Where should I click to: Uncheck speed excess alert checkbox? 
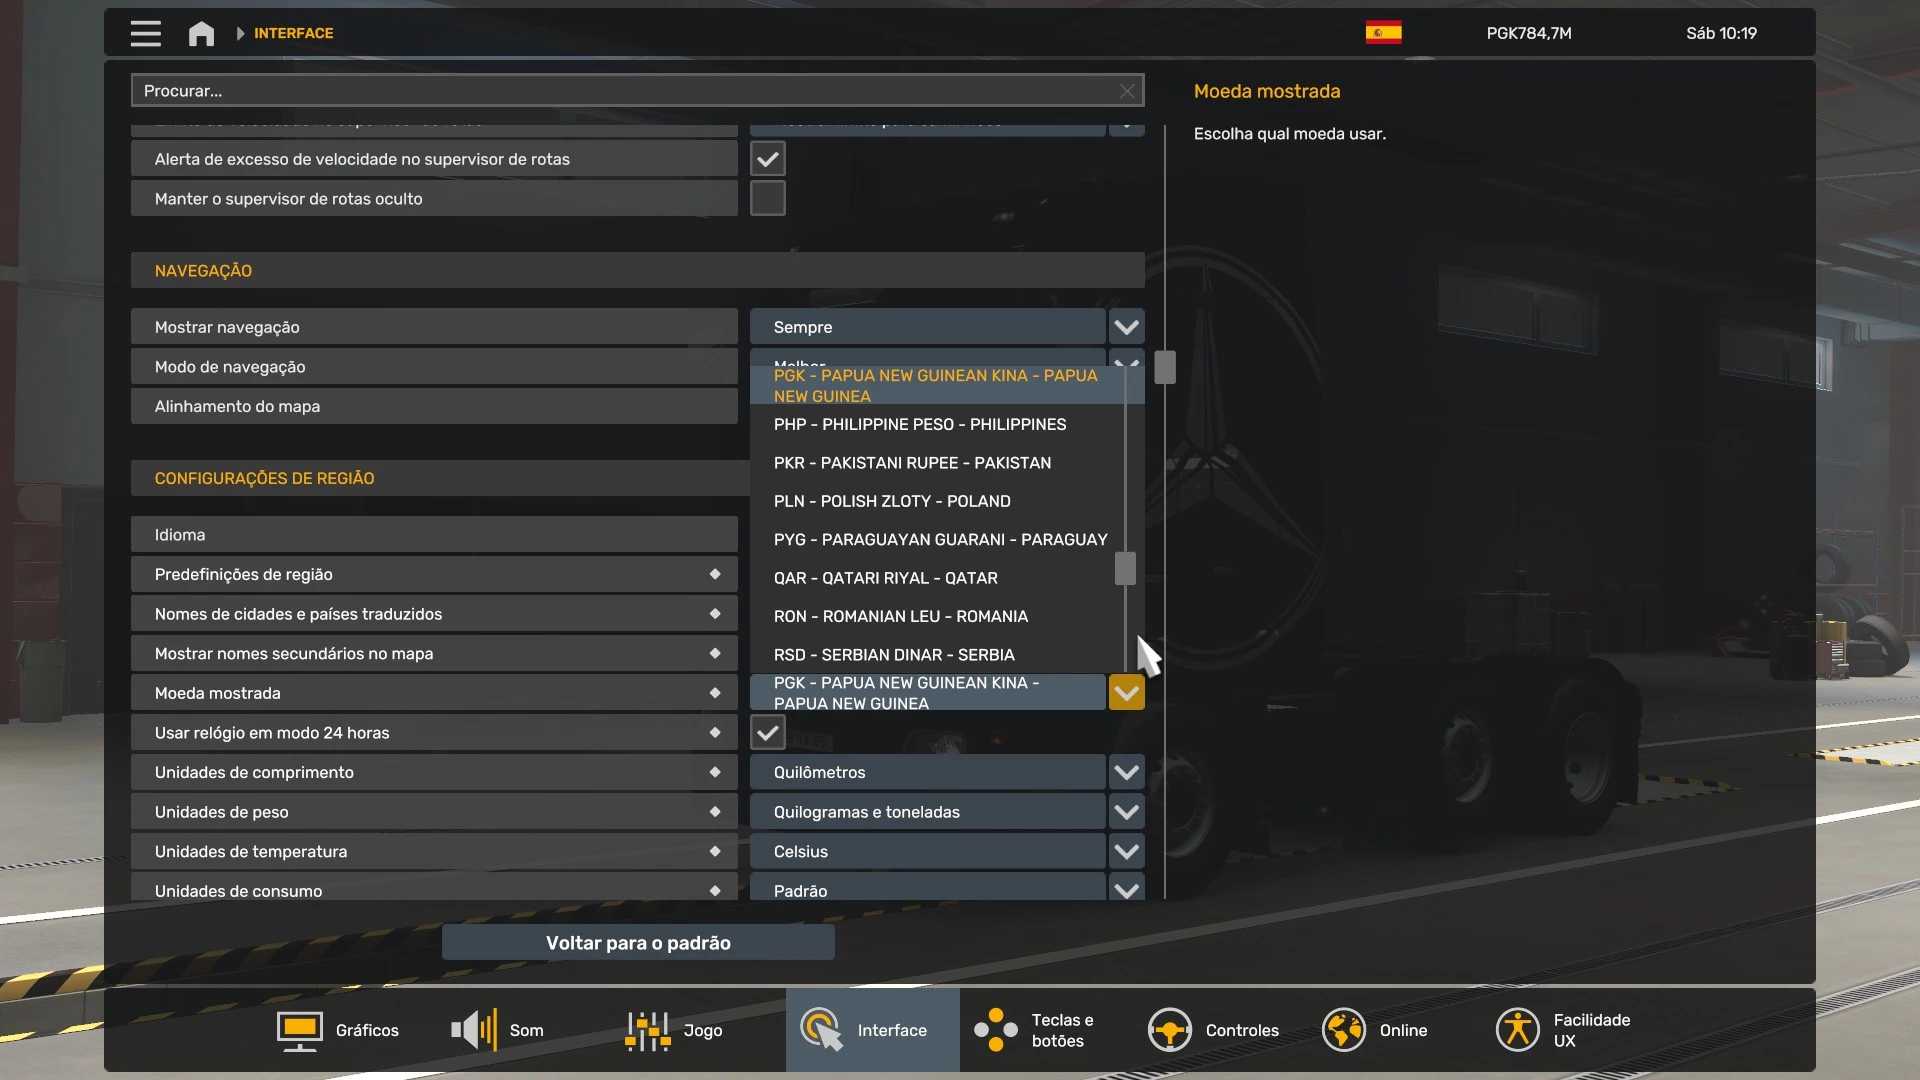767,159
